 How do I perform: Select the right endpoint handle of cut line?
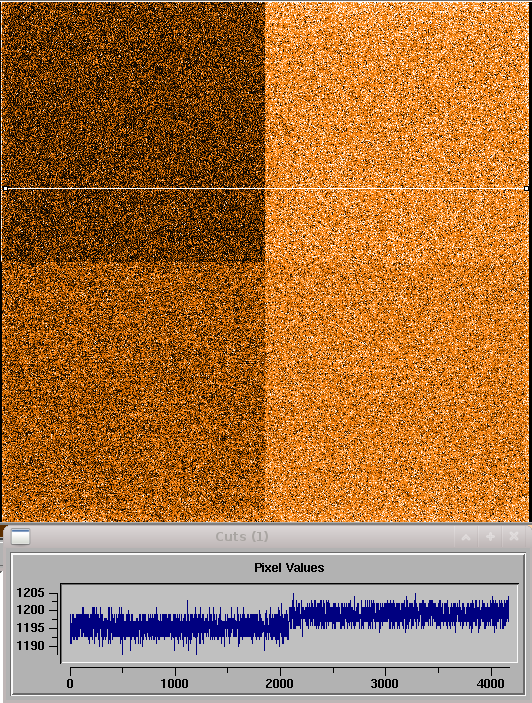pos(527,189)
